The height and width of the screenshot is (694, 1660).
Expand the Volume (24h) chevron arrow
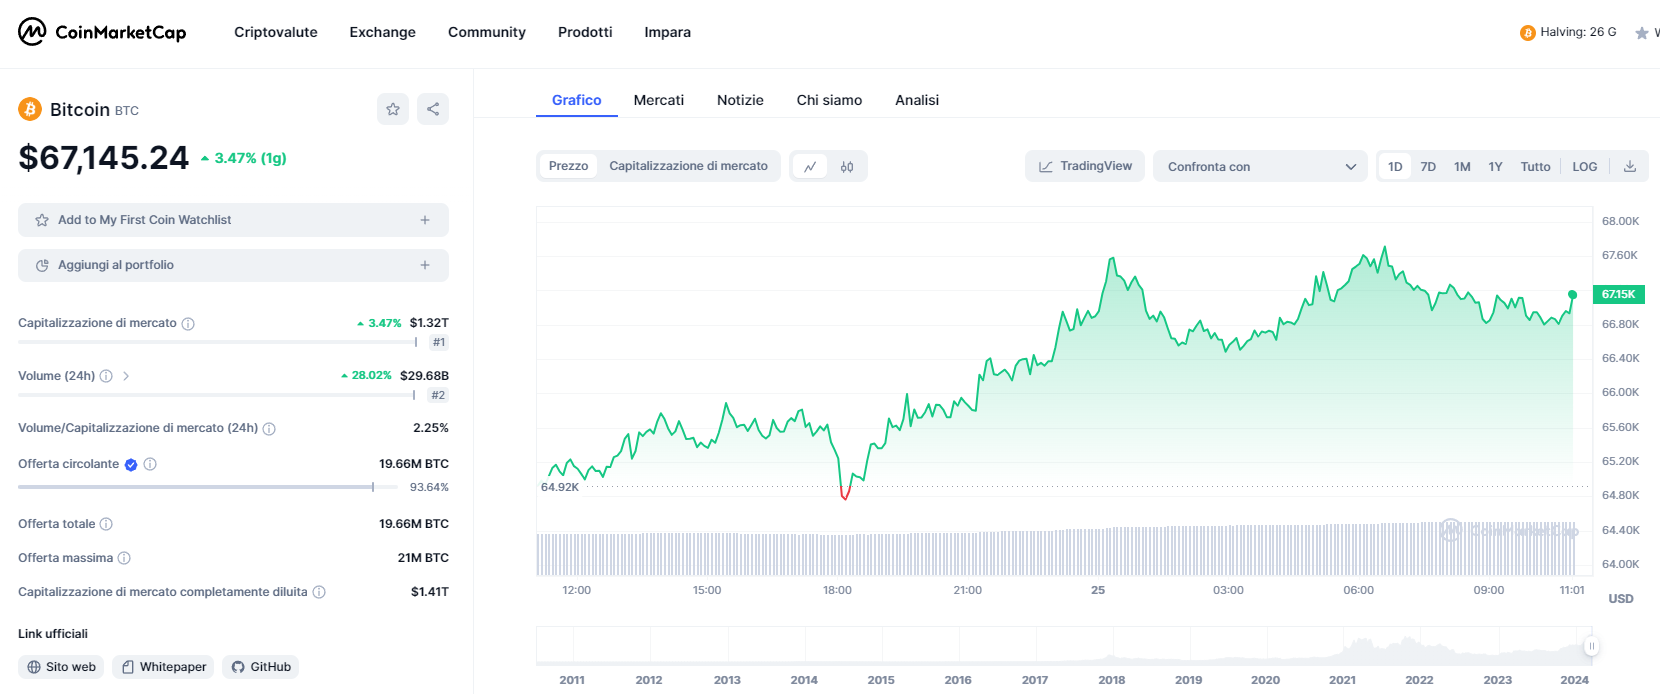126,376
